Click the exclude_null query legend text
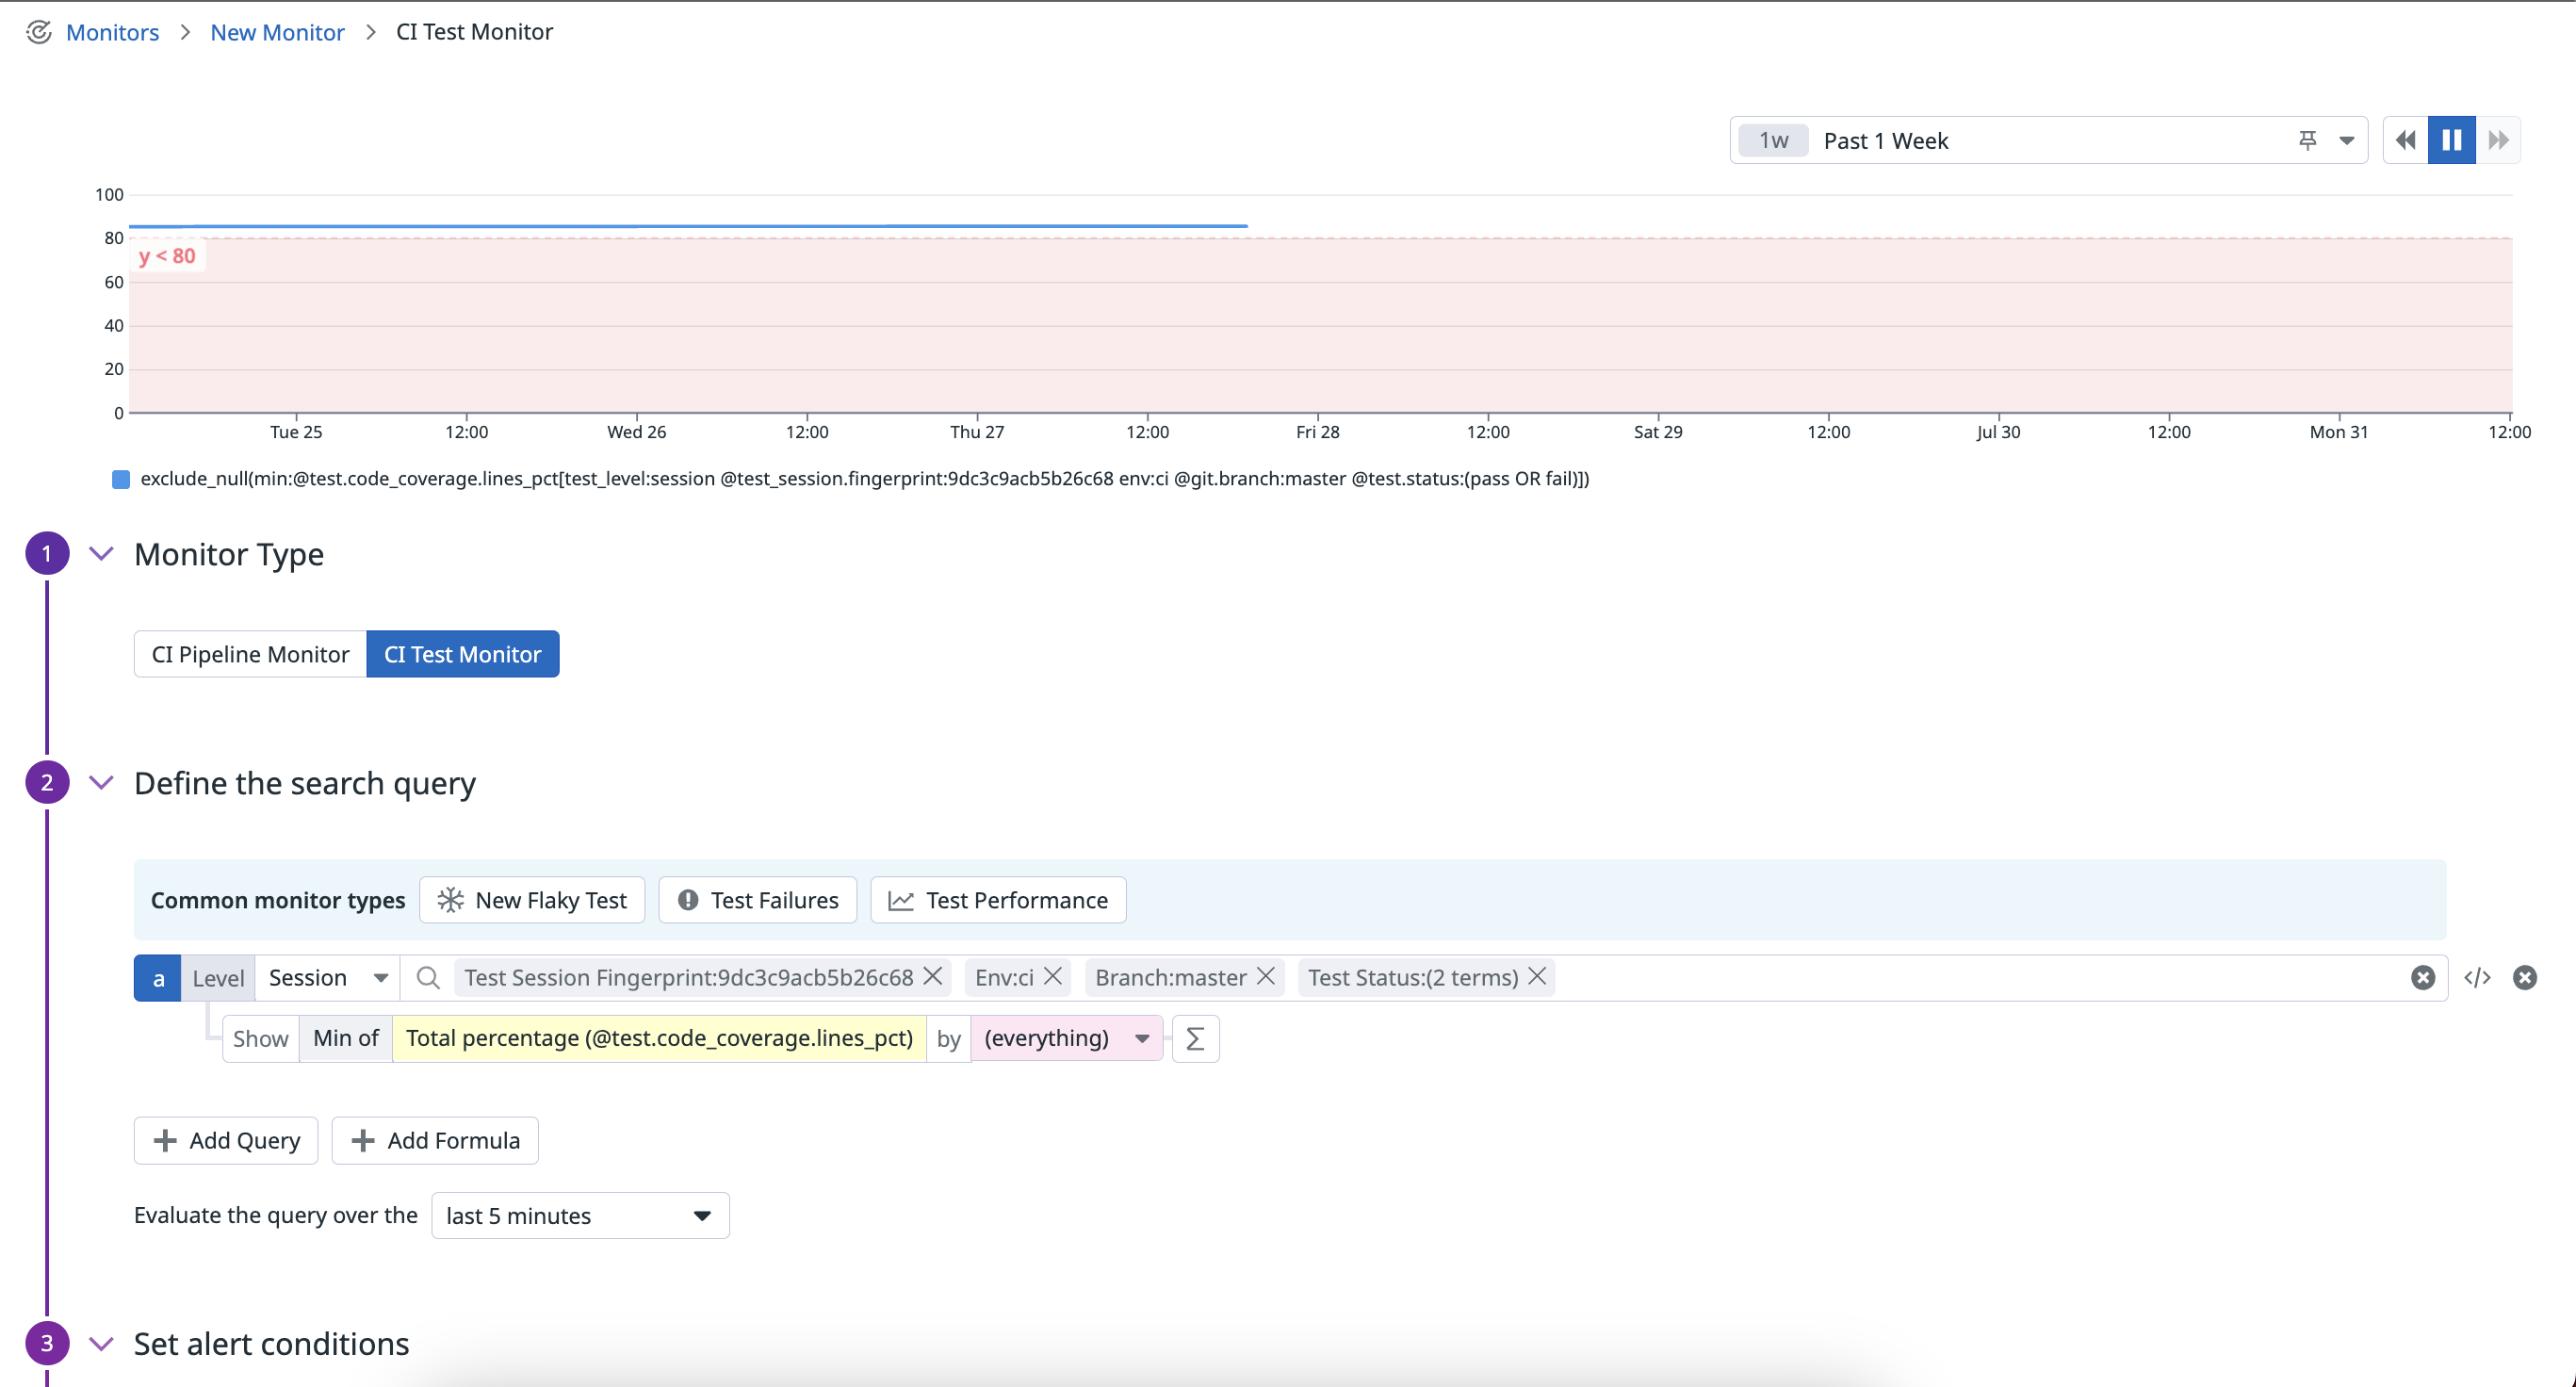2576x1387 pixels. coord(864,479)
